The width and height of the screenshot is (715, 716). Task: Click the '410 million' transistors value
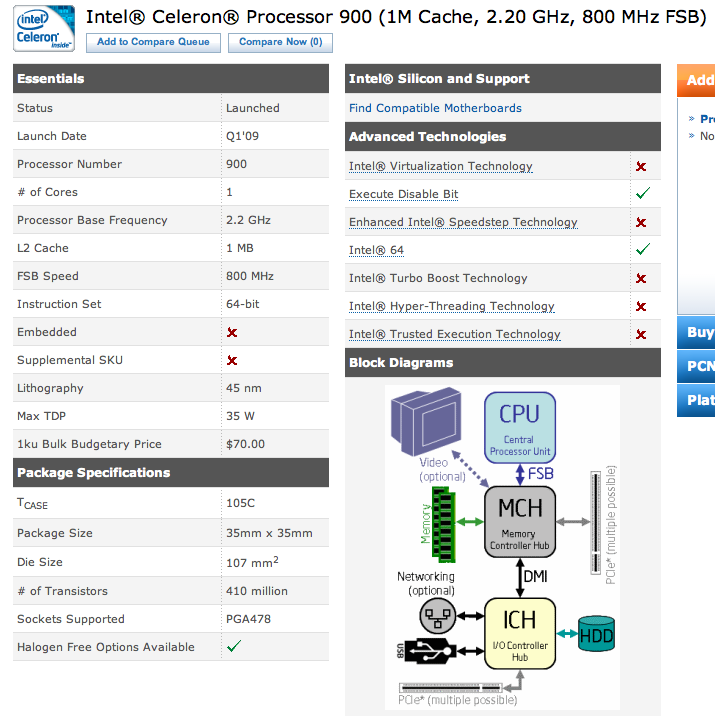(257, 591)
